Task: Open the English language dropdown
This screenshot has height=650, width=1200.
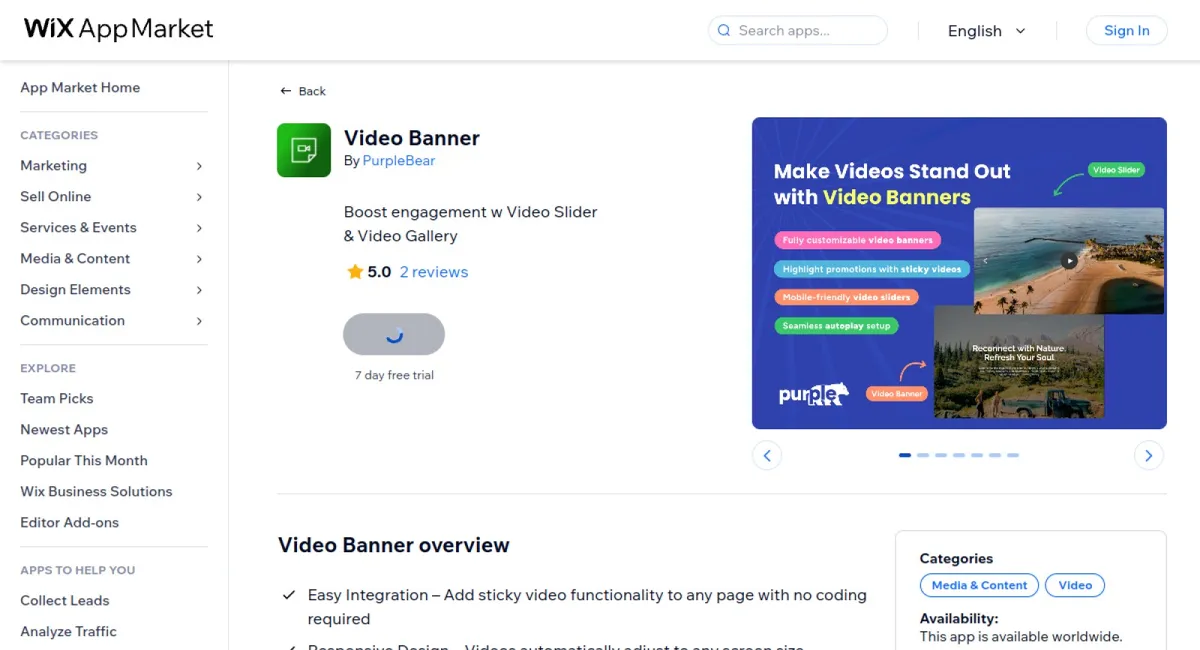Action: (x=986, y=31)
